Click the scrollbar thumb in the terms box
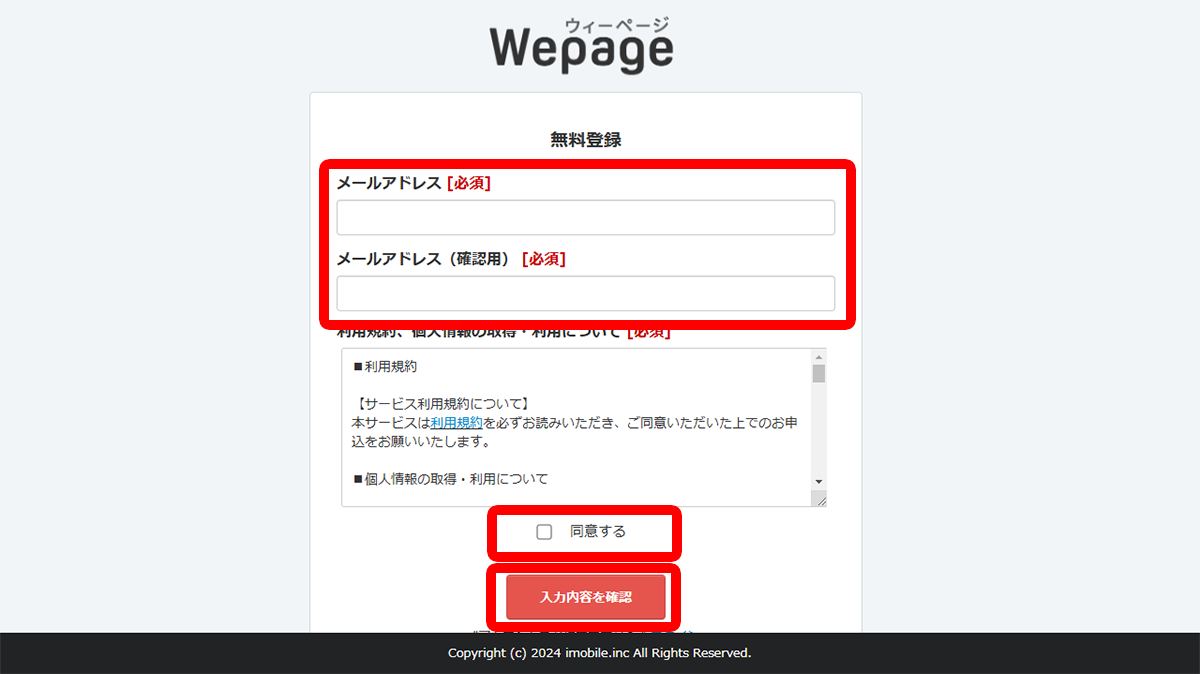This screenshot has width=1200, height=674. [x=818, y=373]
